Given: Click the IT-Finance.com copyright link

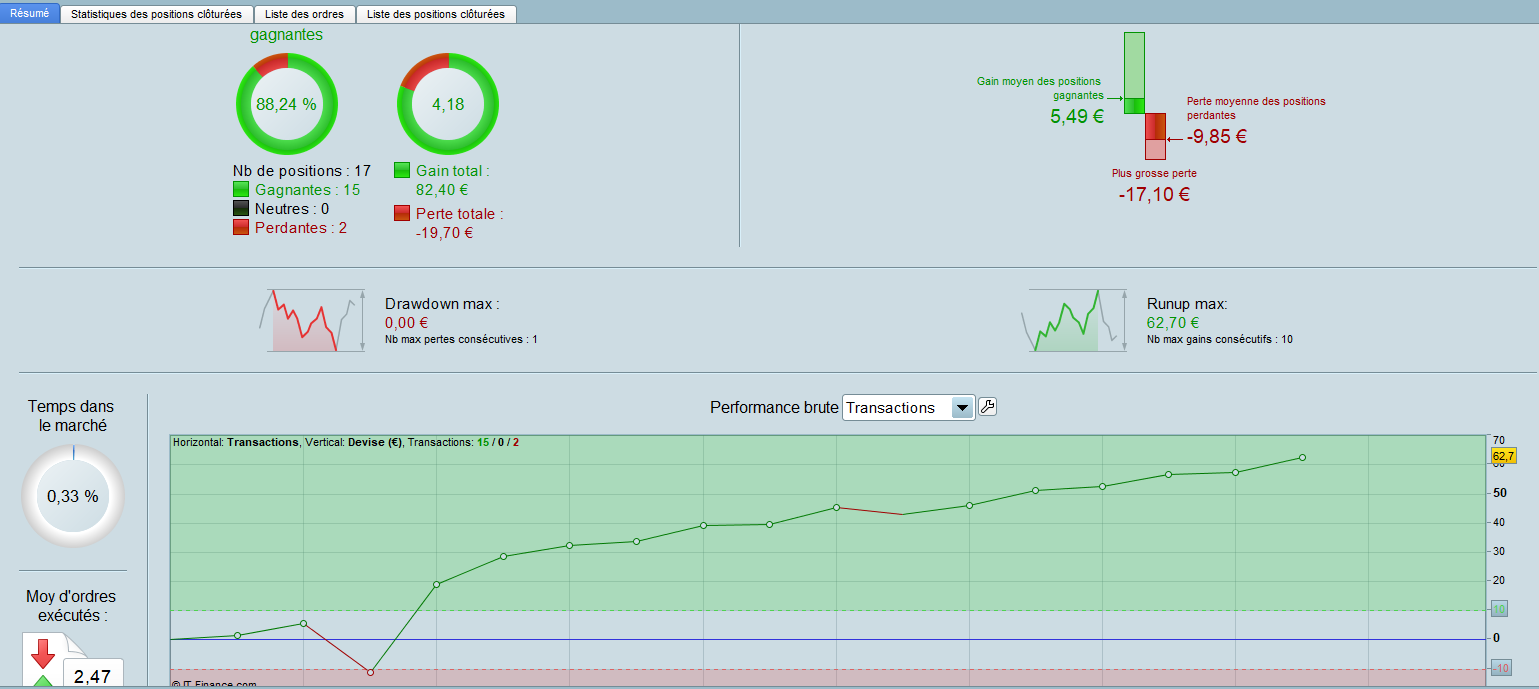Looking at the screenshot, I should [x=214, y=684].
